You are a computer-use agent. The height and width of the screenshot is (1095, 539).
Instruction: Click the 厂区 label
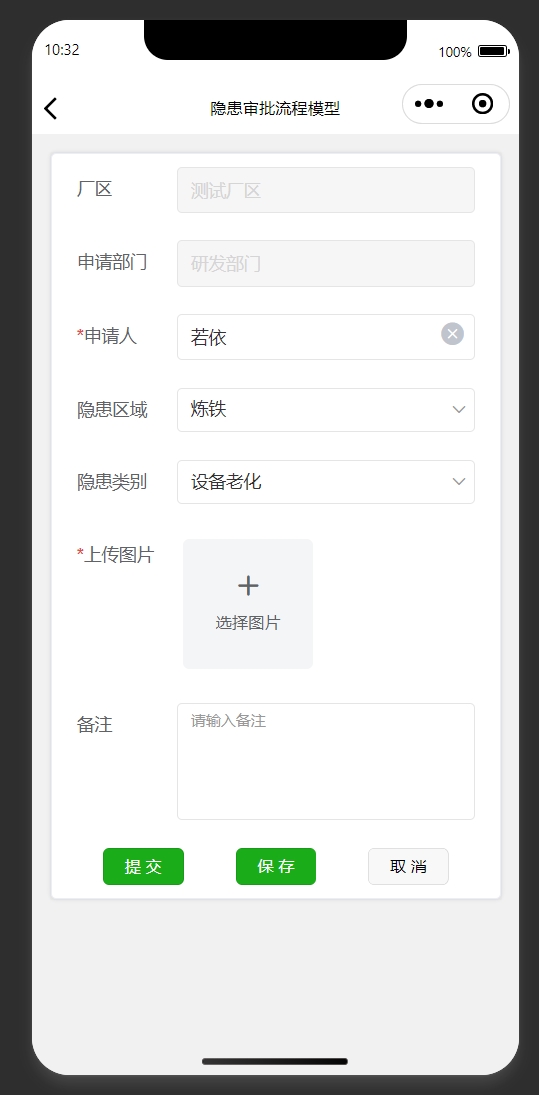(94, 189)
